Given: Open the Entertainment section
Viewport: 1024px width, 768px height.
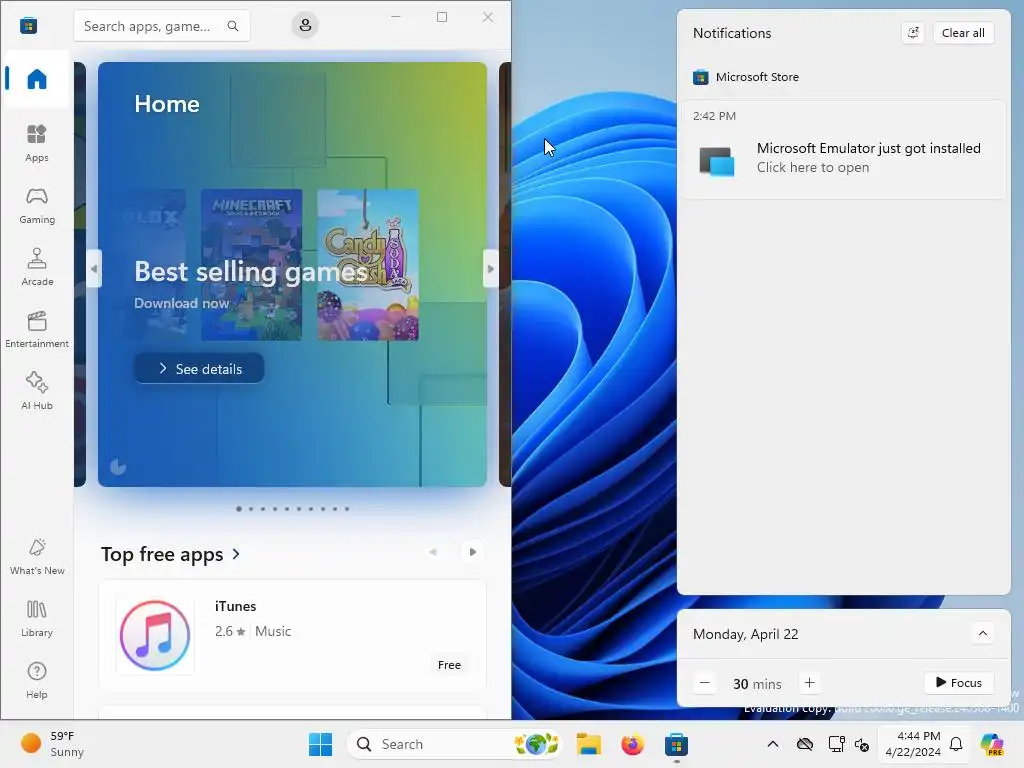Looking at the screenshot, I should coord(37,330).
